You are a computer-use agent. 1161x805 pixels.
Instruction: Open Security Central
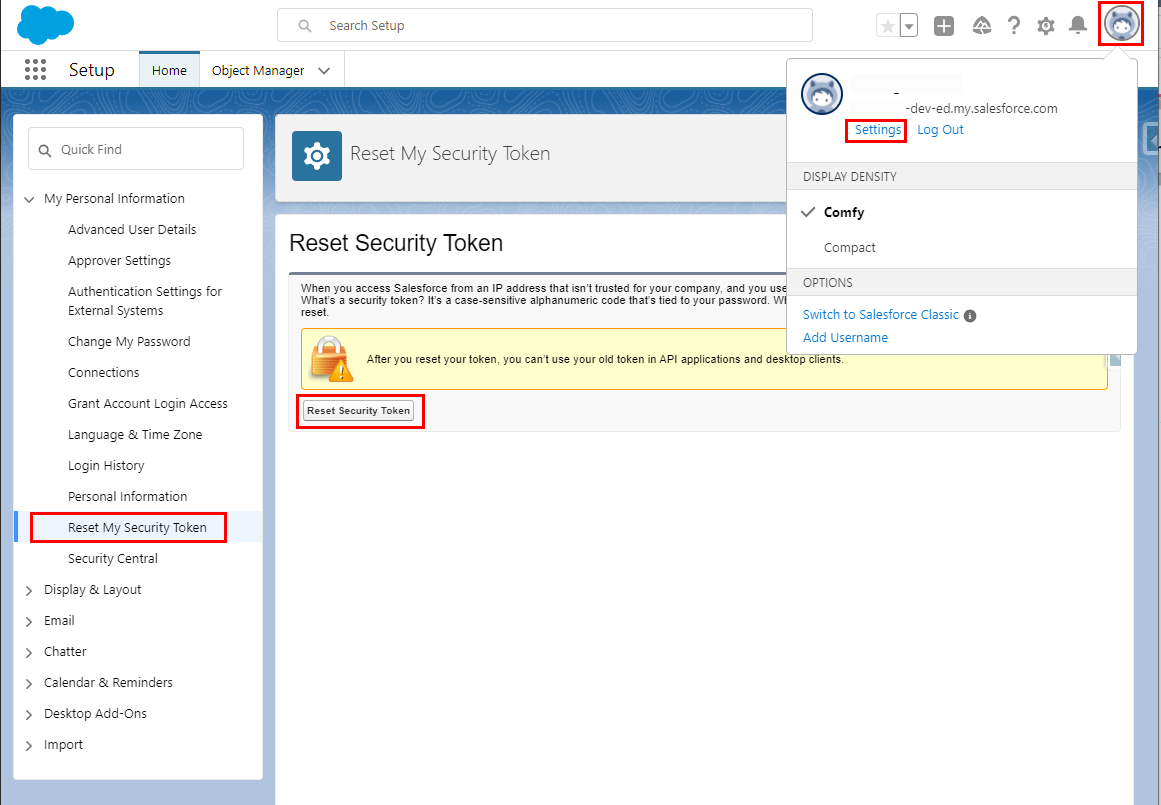(113, 558)
